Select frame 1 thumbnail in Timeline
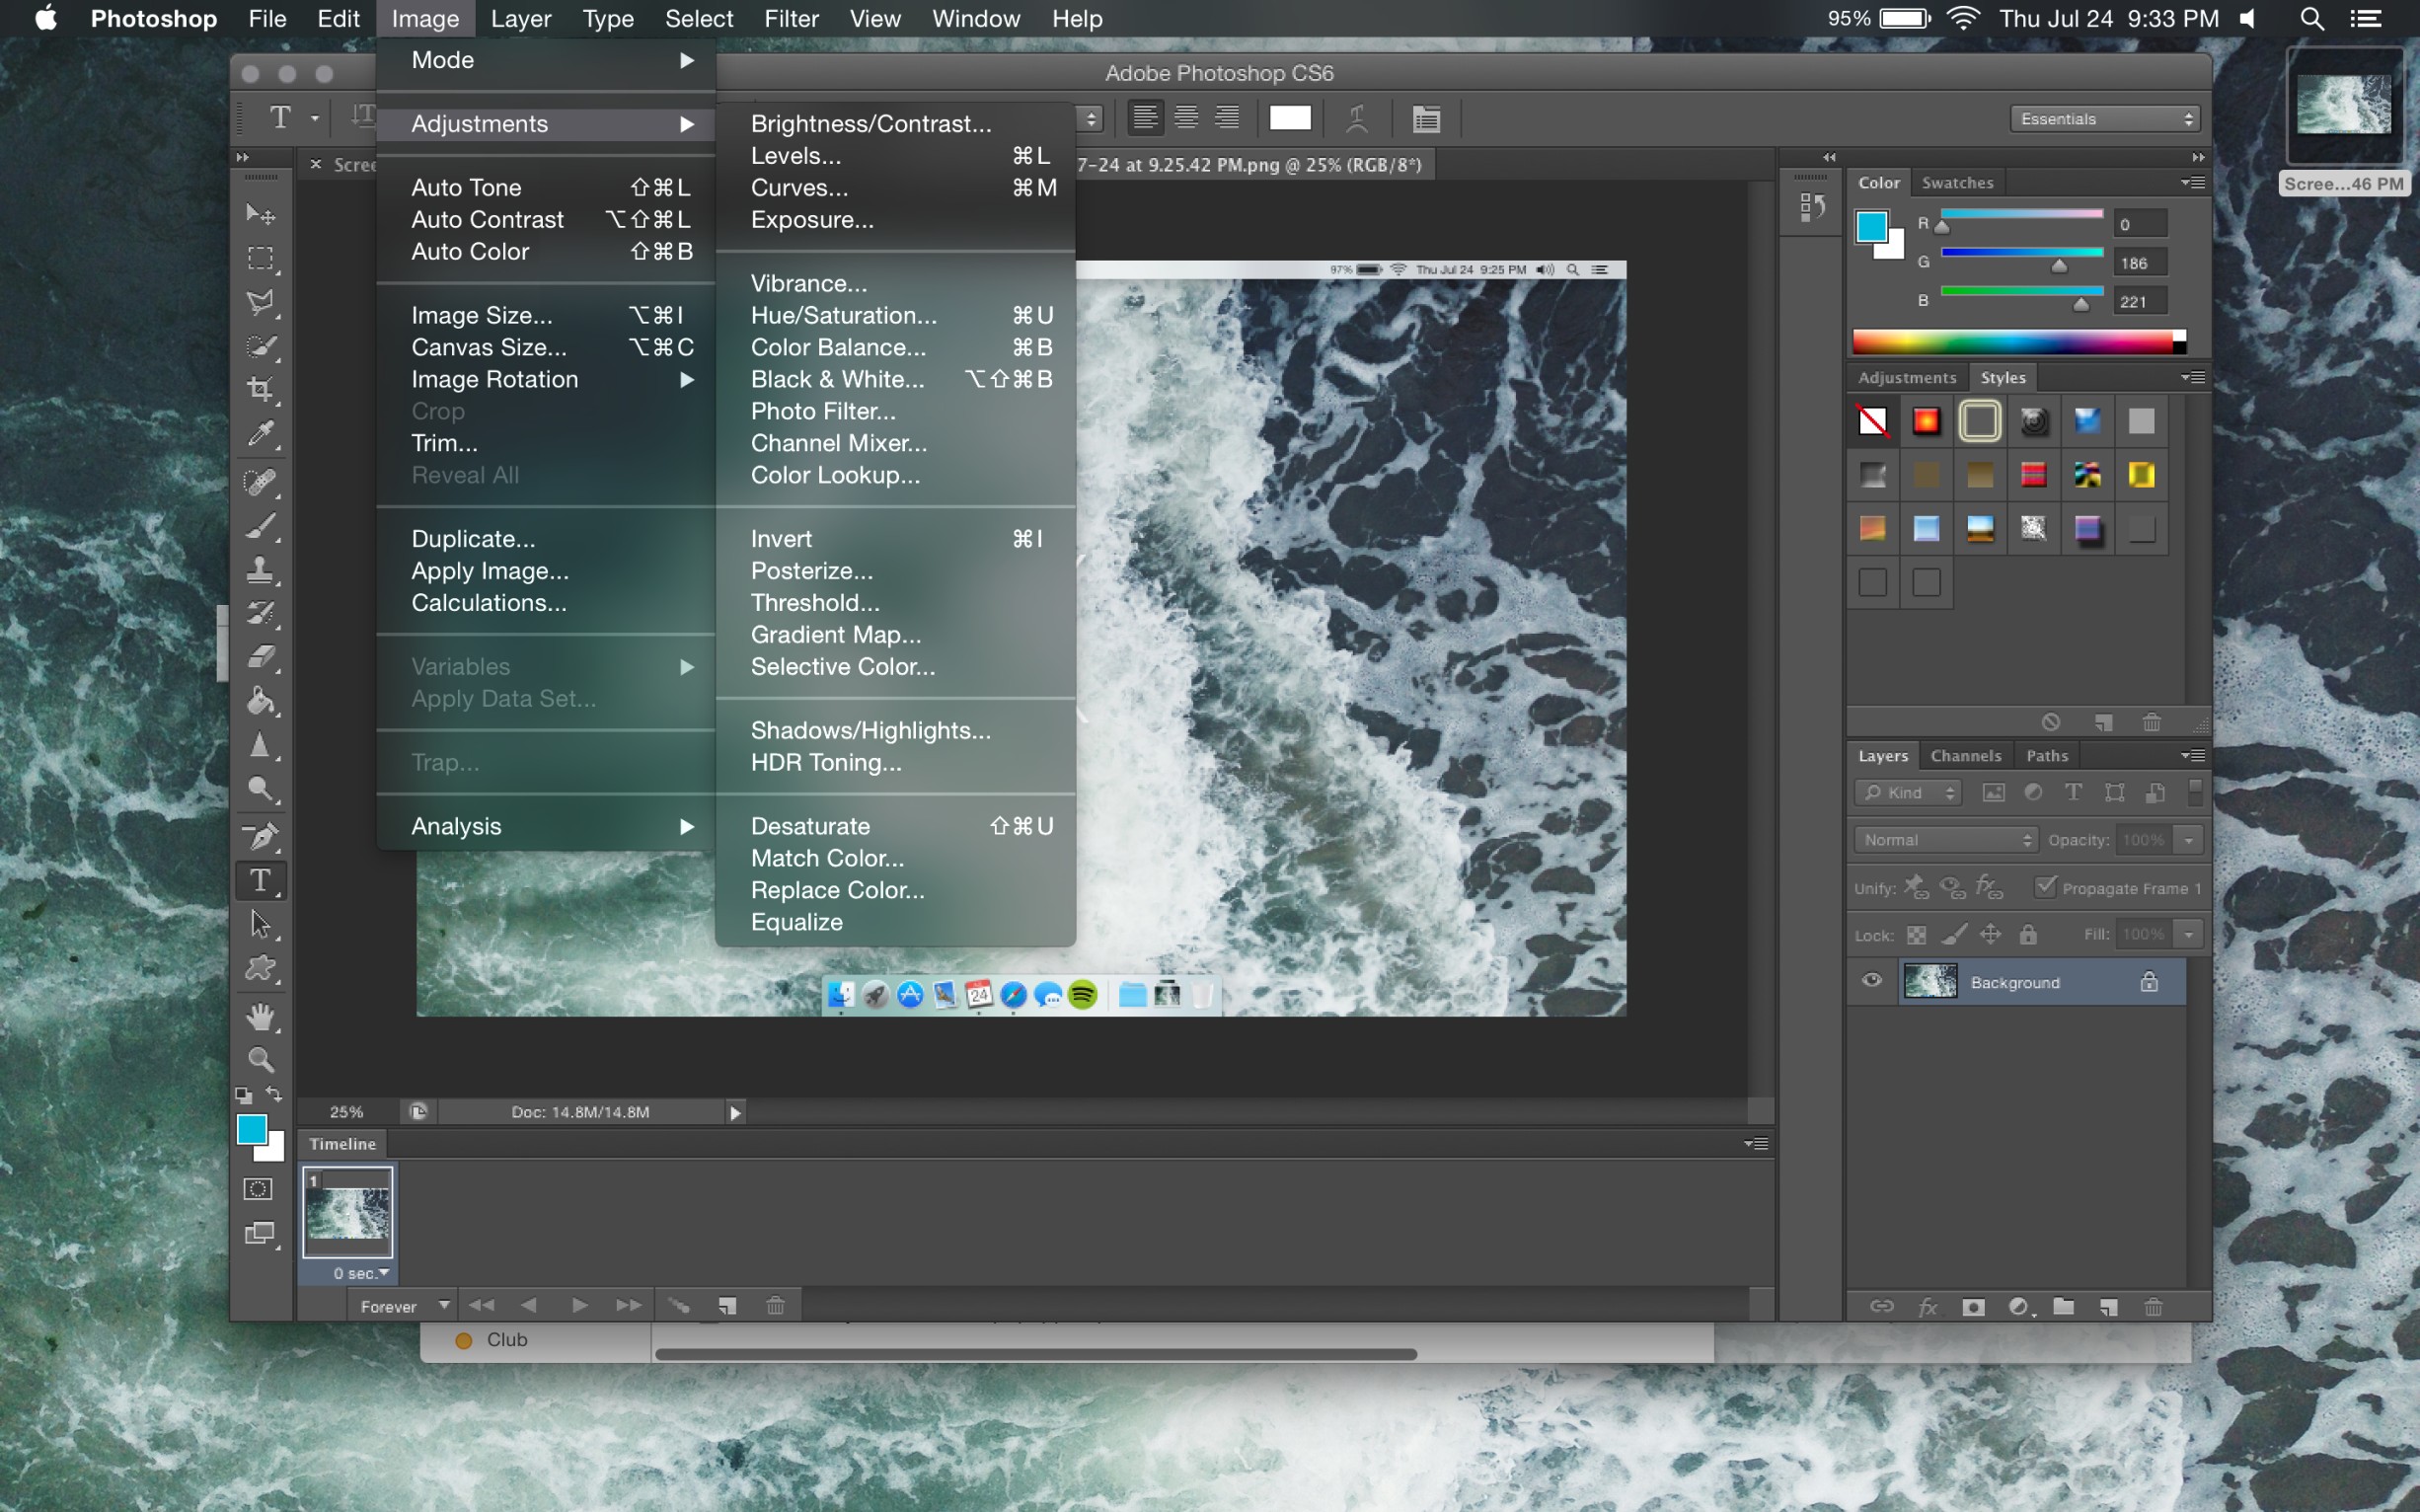Viewport: 2420px width, 1512px height. coord(347,1211)
